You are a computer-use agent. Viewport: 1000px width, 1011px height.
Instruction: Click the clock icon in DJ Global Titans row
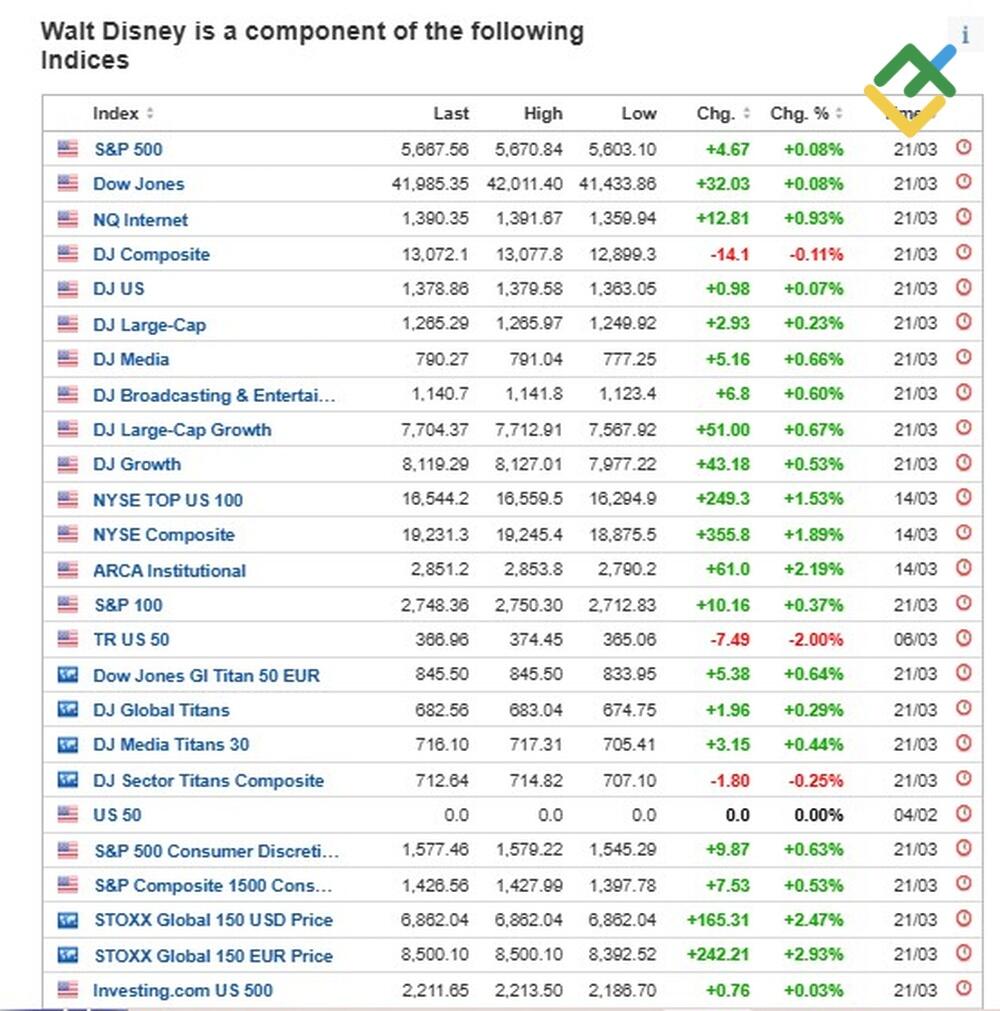pos(963,708)
